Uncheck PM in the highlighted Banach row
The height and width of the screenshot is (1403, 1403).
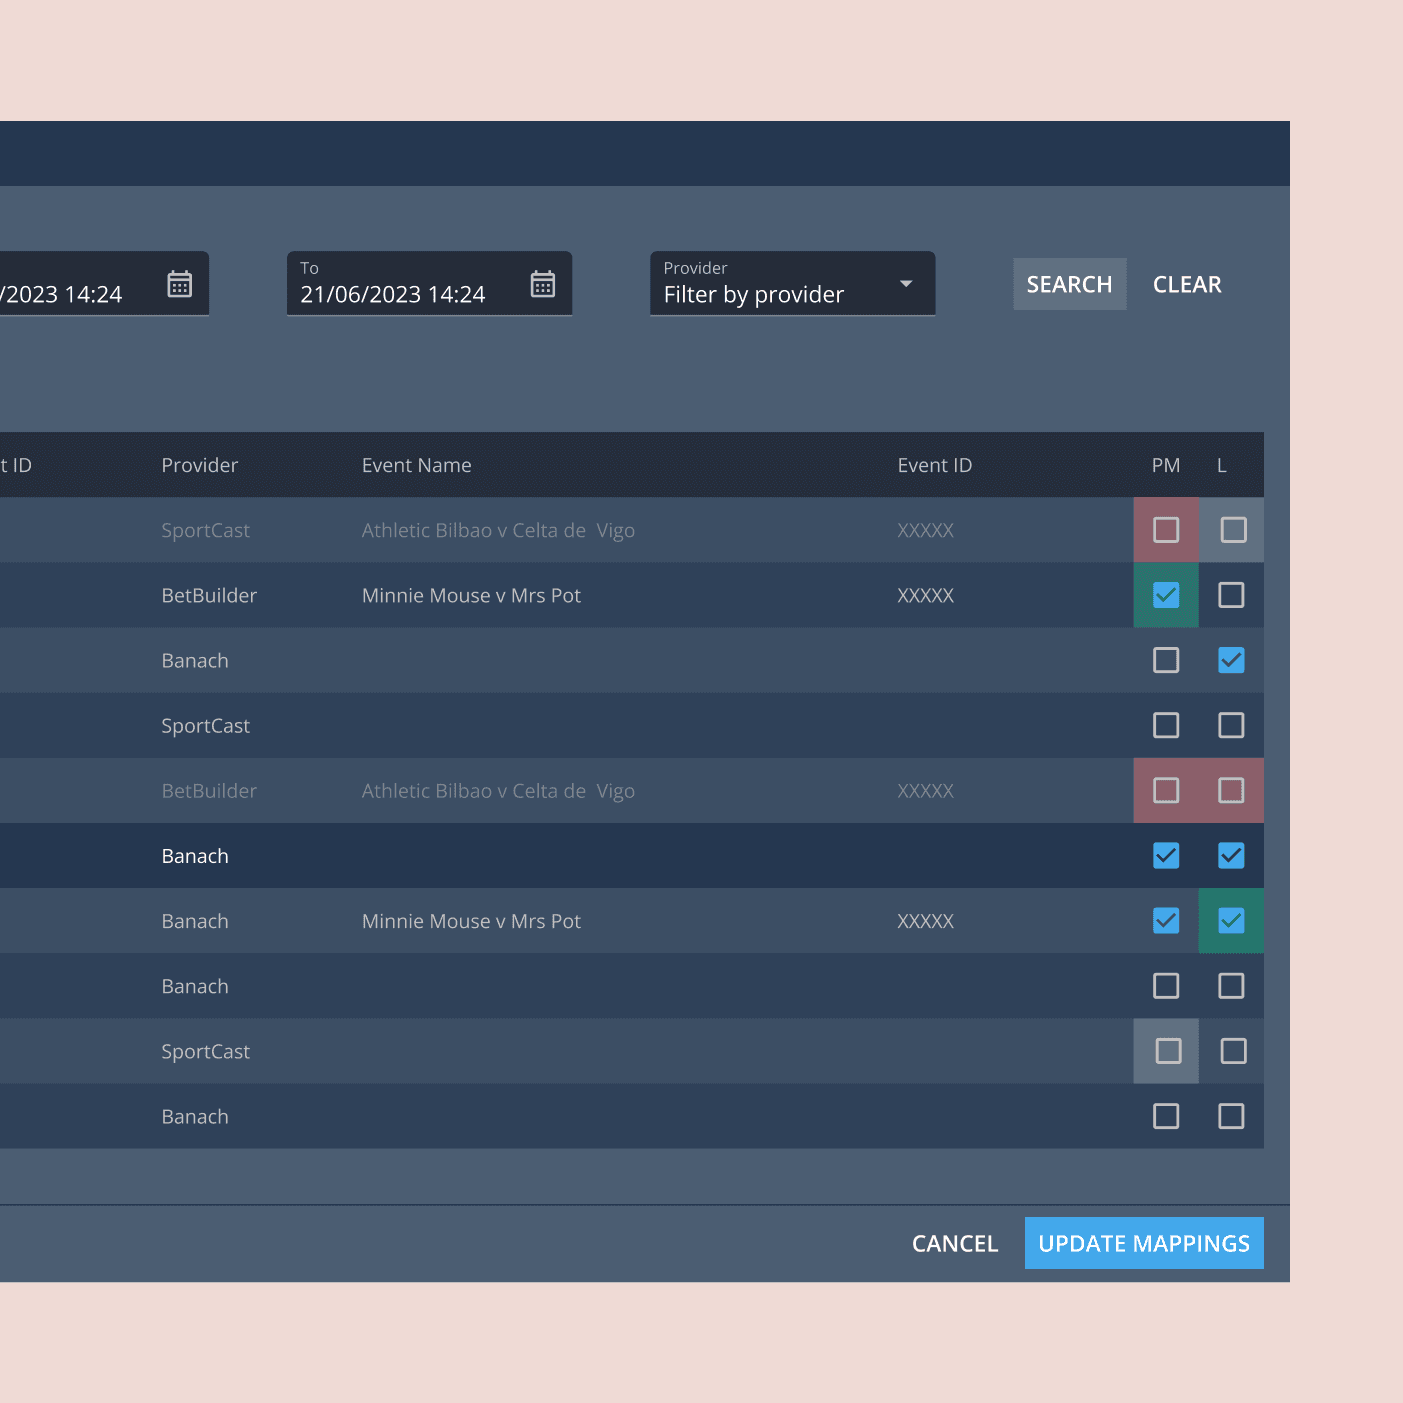[1166, 855]
